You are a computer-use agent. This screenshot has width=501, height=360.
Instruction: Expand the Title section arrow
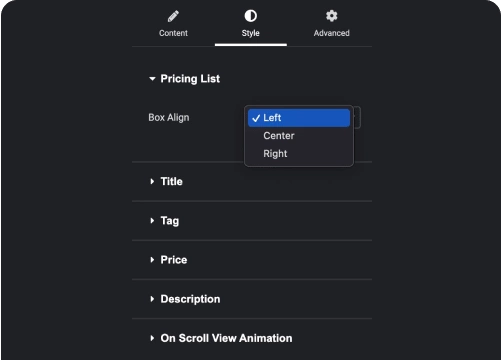pyautogui.click(x=152, y=181)
